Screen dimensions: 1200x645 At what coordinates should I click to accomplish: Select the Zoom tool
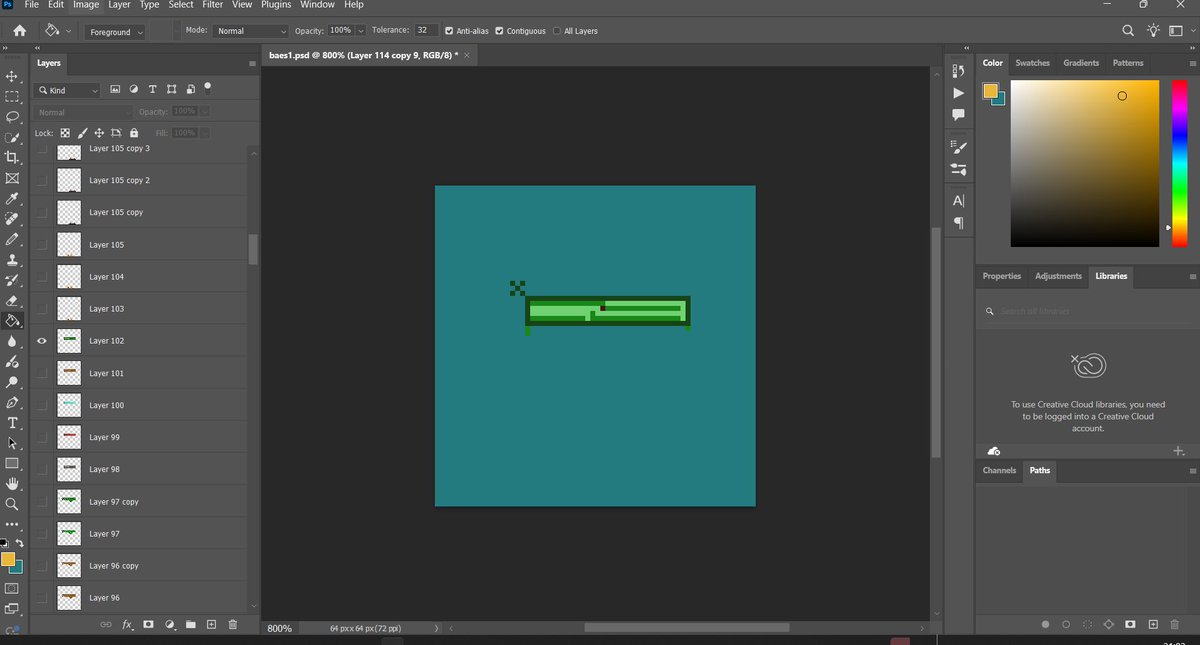[x=12, y=505]
